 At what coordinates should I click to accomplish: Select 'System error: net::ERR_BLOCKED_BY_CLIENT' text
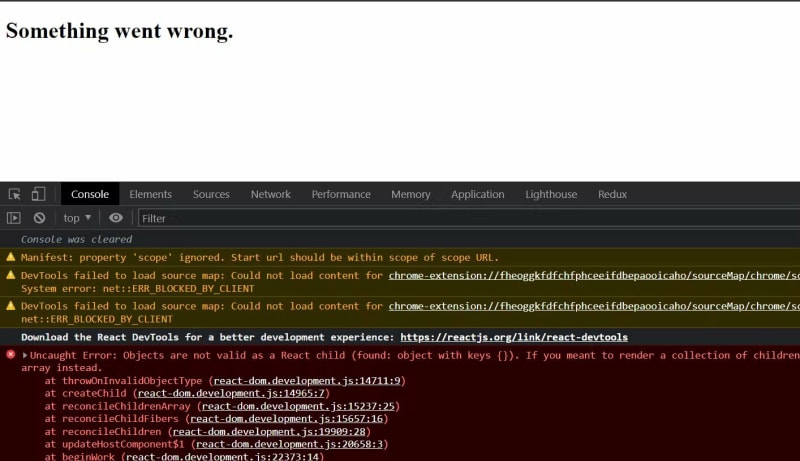(x=138, y=289)
